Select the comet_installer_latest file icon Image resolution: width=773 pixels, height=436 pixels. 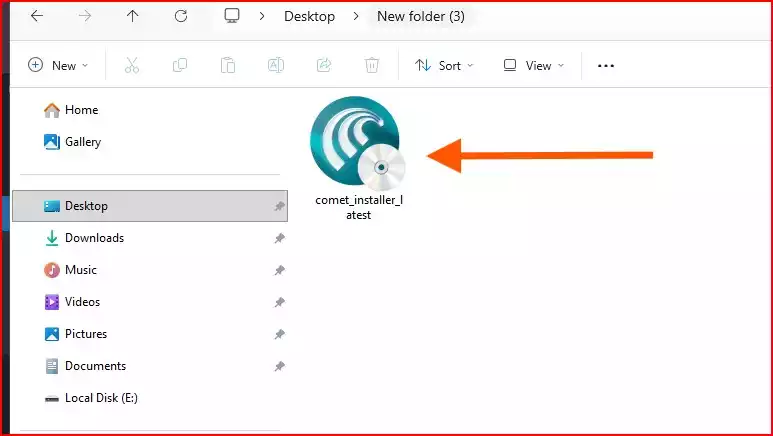coord(357,144)
